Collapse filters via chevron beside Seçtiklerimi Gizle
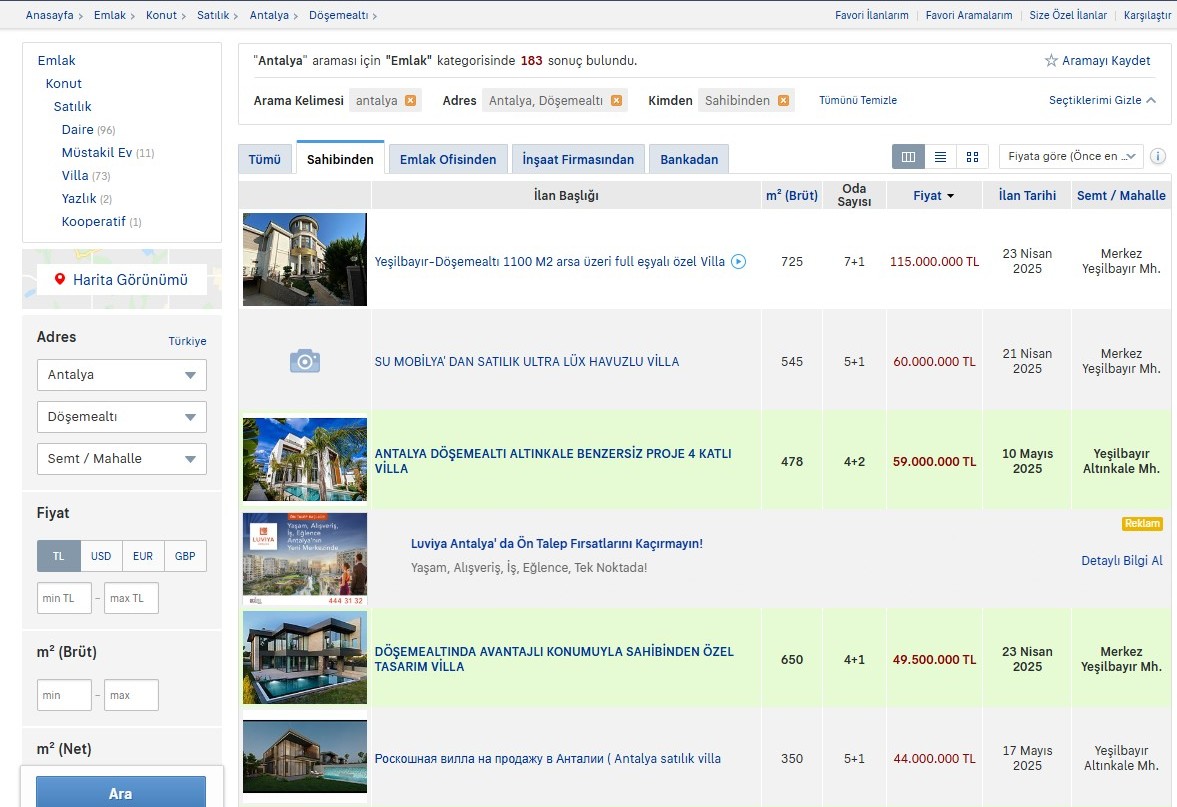 (1151, 100)
